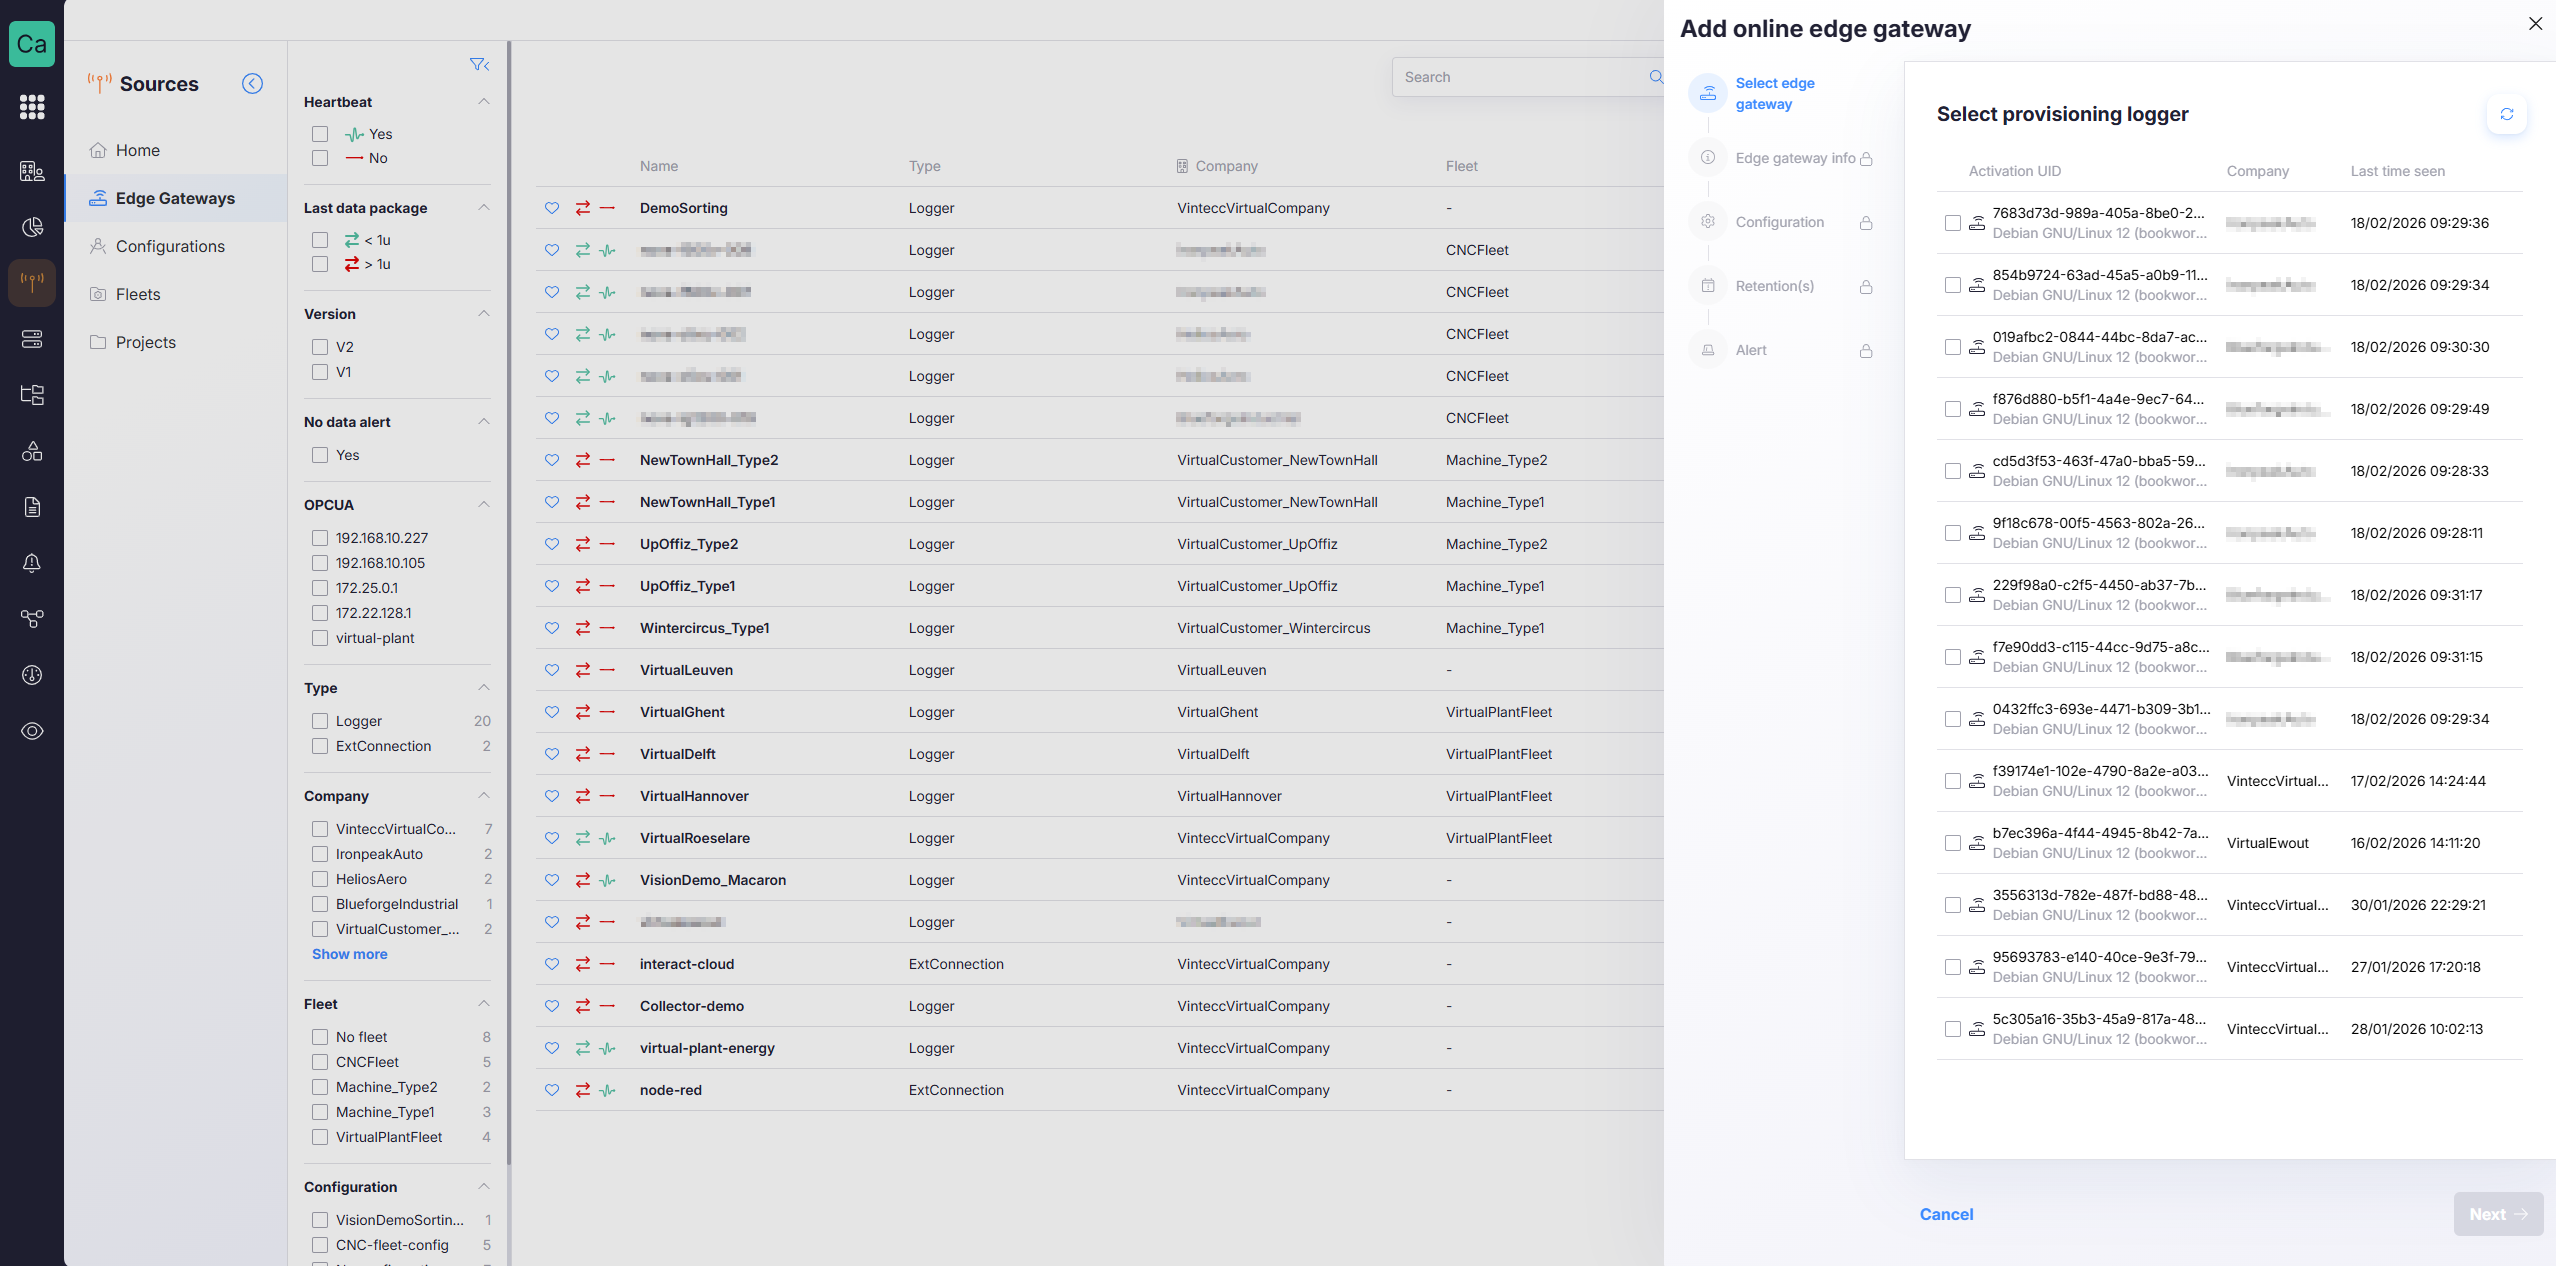Screen dimensions: 2557x1266
Task: Go to Home in Sources menu
Action: (176, 150)
